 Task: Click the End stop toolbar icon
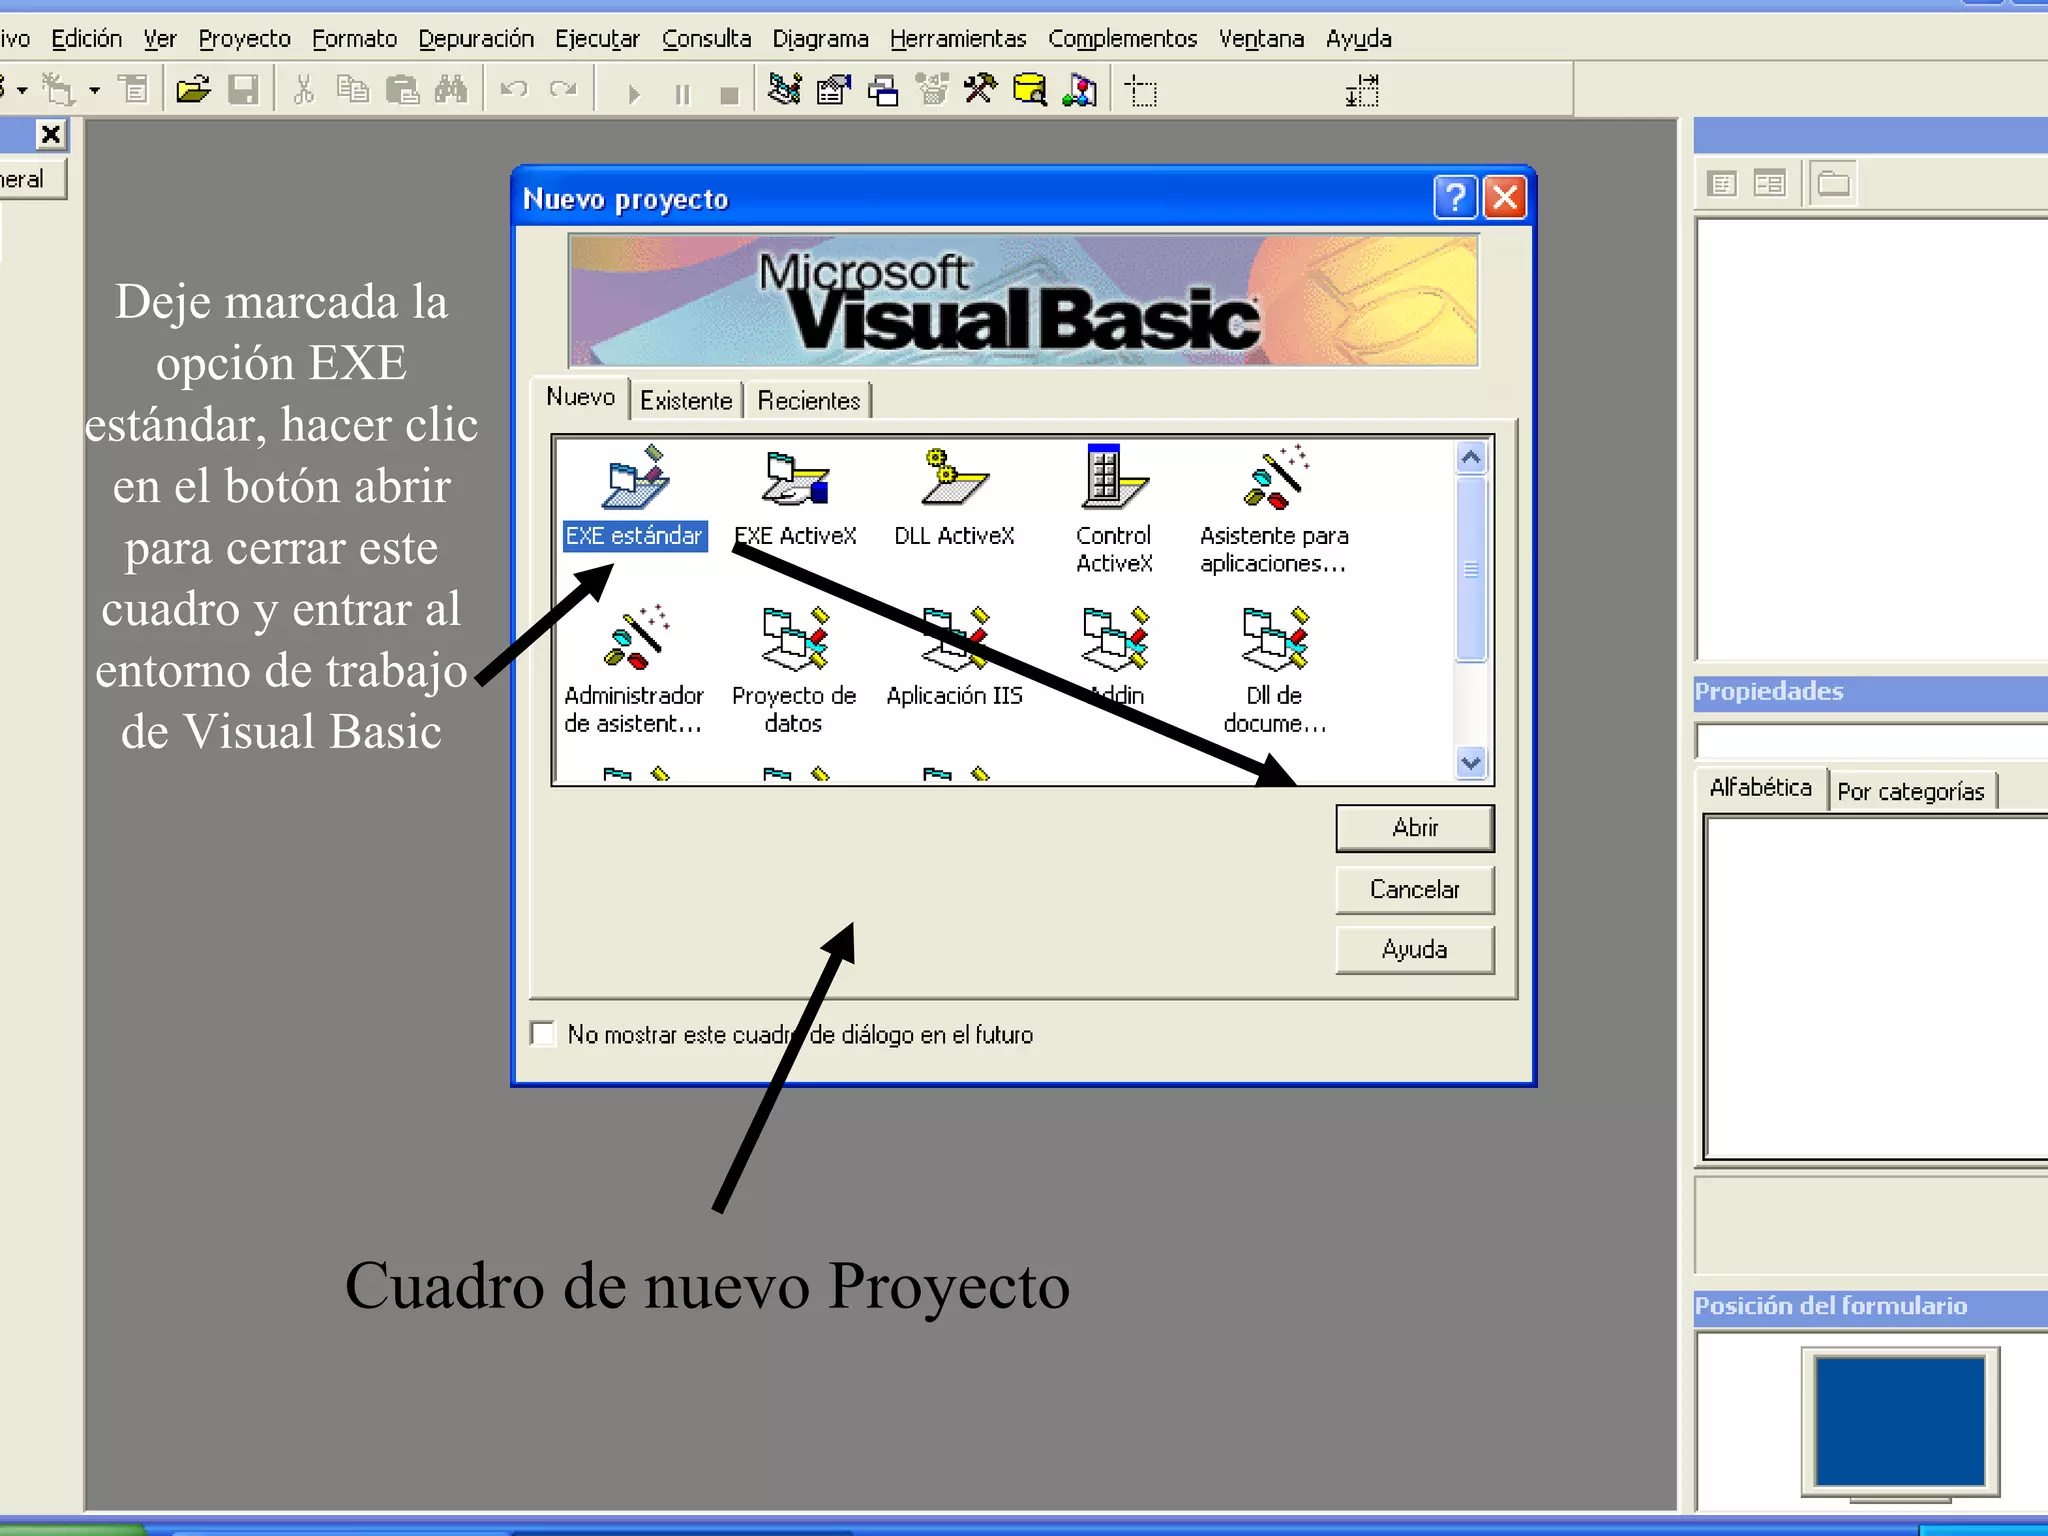(x=729, y=94)
